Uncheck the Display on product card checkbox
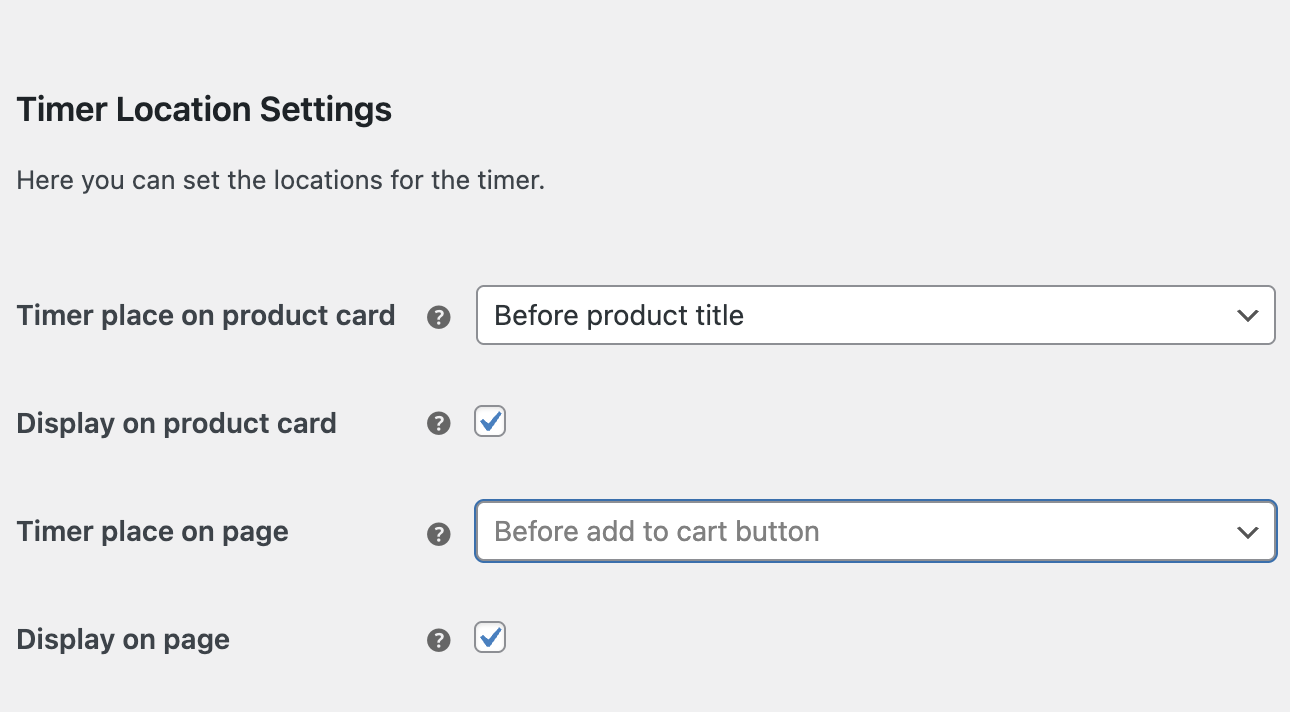The height and width of the screenshot is (712, 1290). tap(490, 422)
